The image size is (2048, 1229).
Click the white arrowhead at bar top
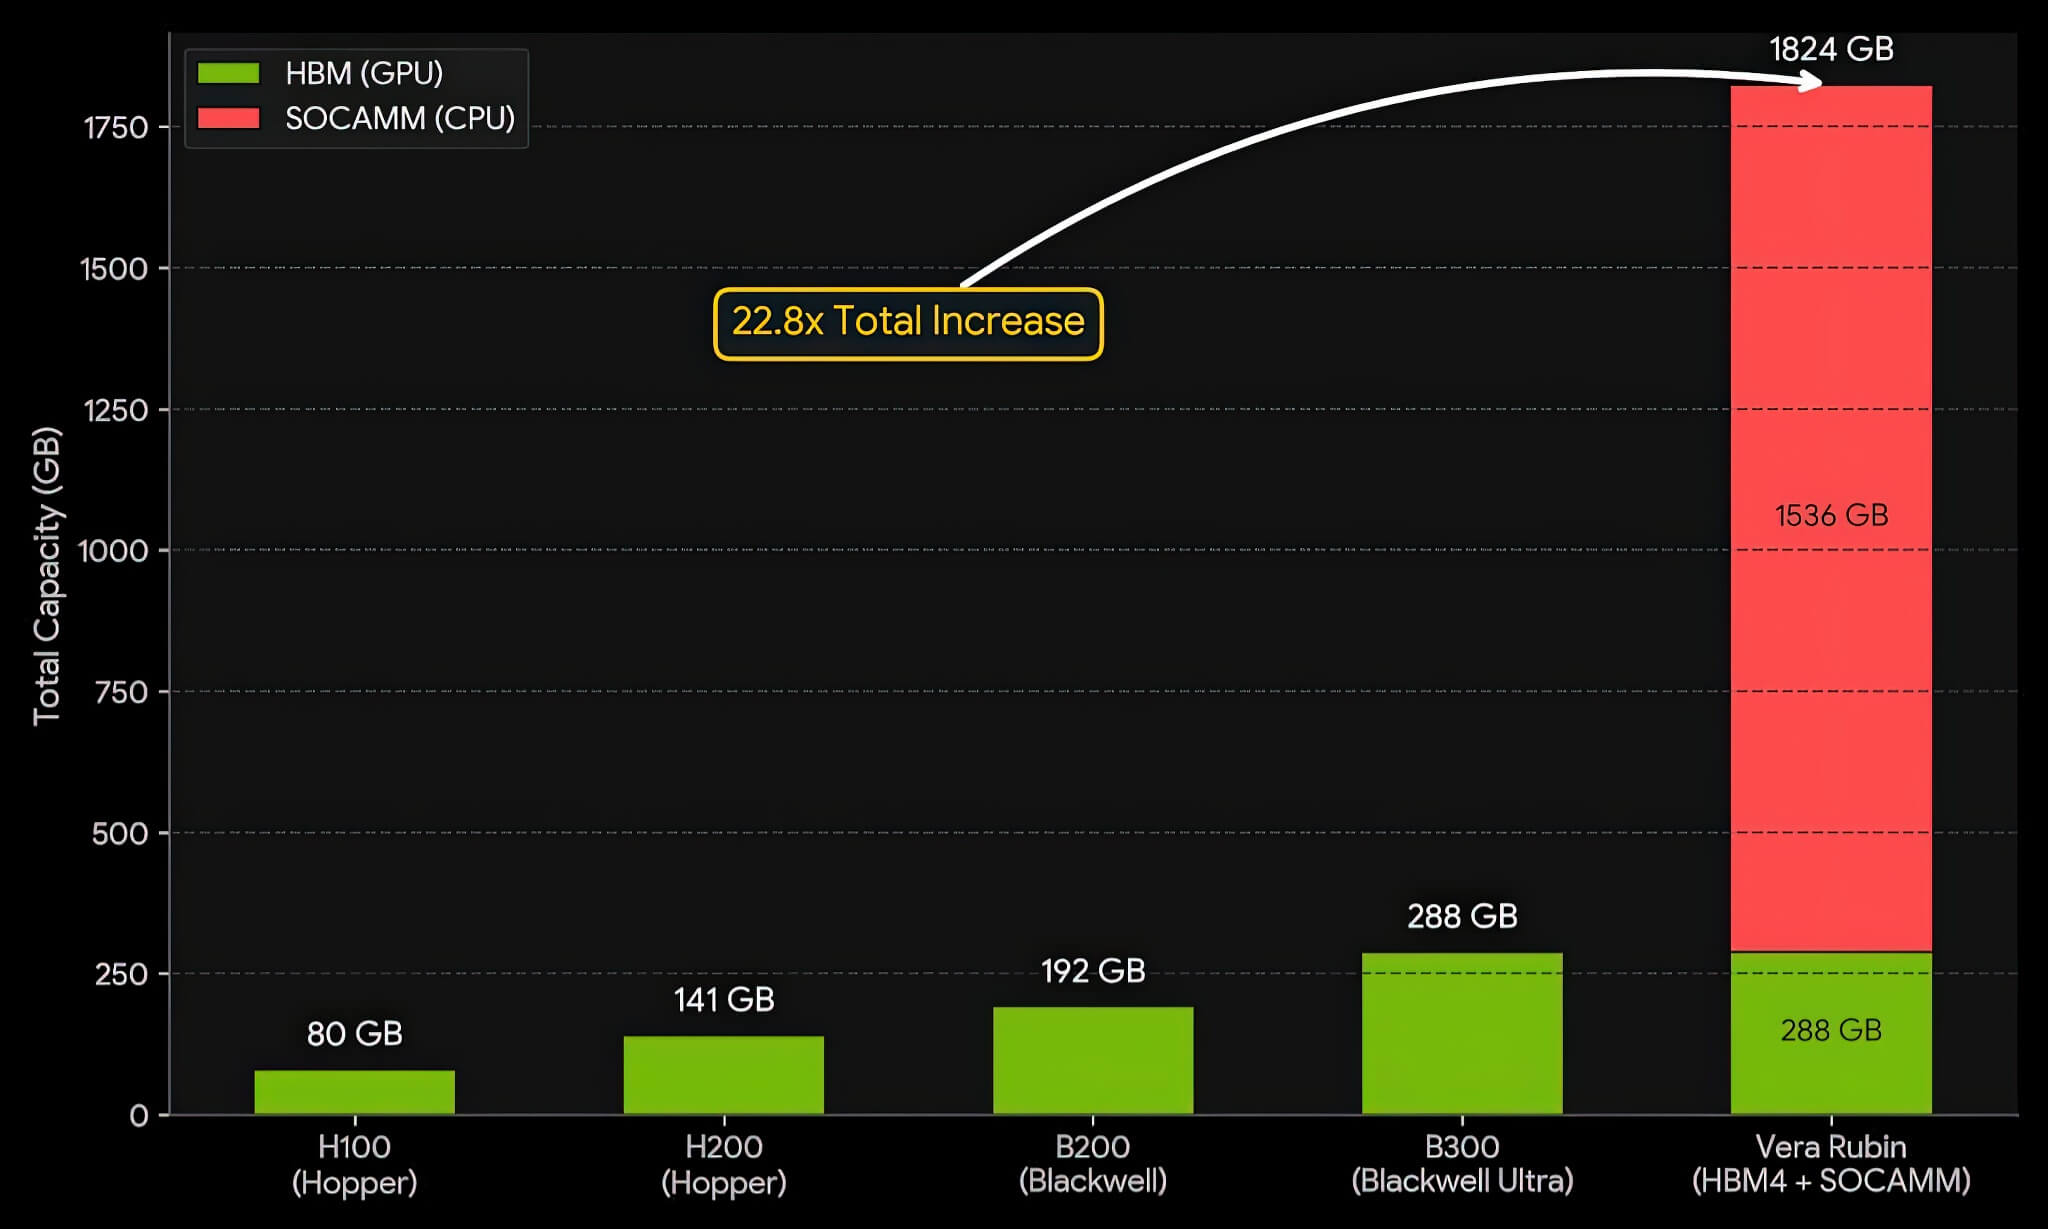(1811, 82)
